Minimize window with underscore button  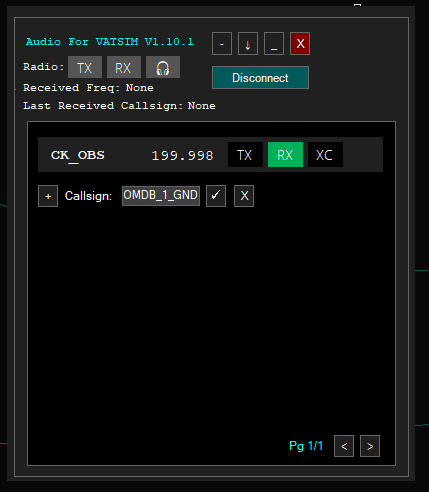[x=274, y=44]
